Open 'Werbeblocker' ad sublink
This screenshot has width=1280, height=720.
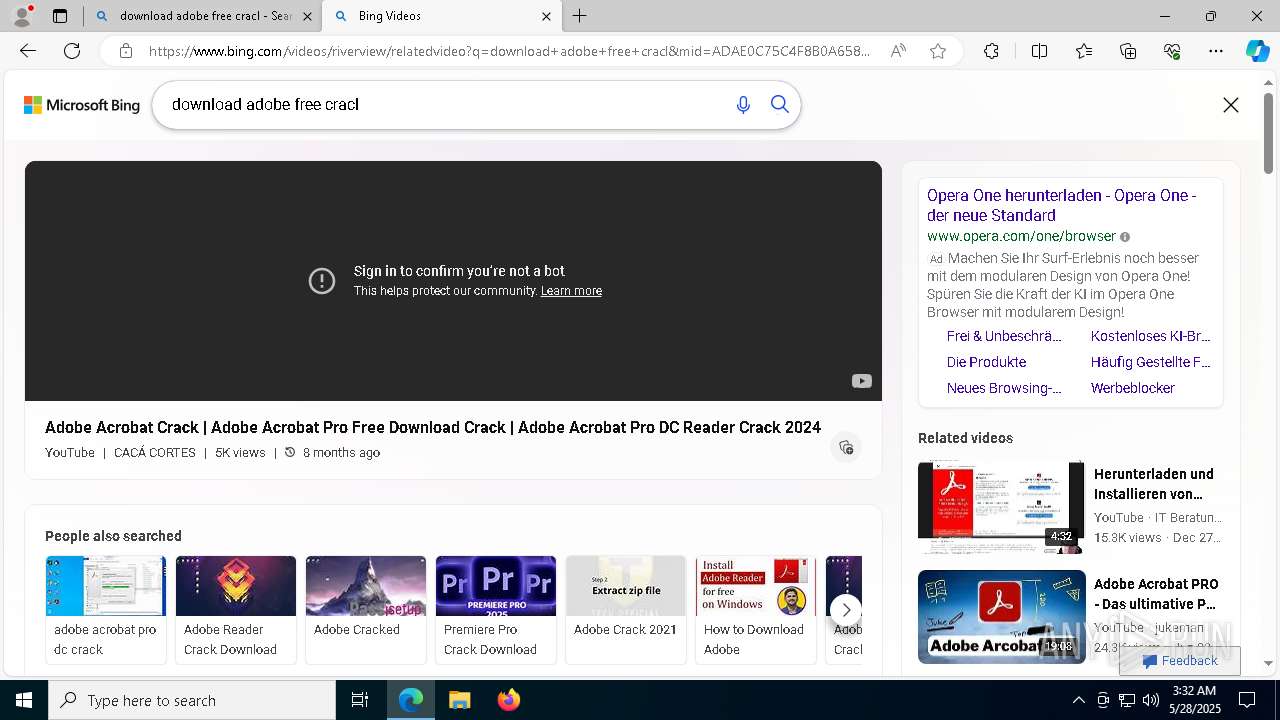(1133, 388)
